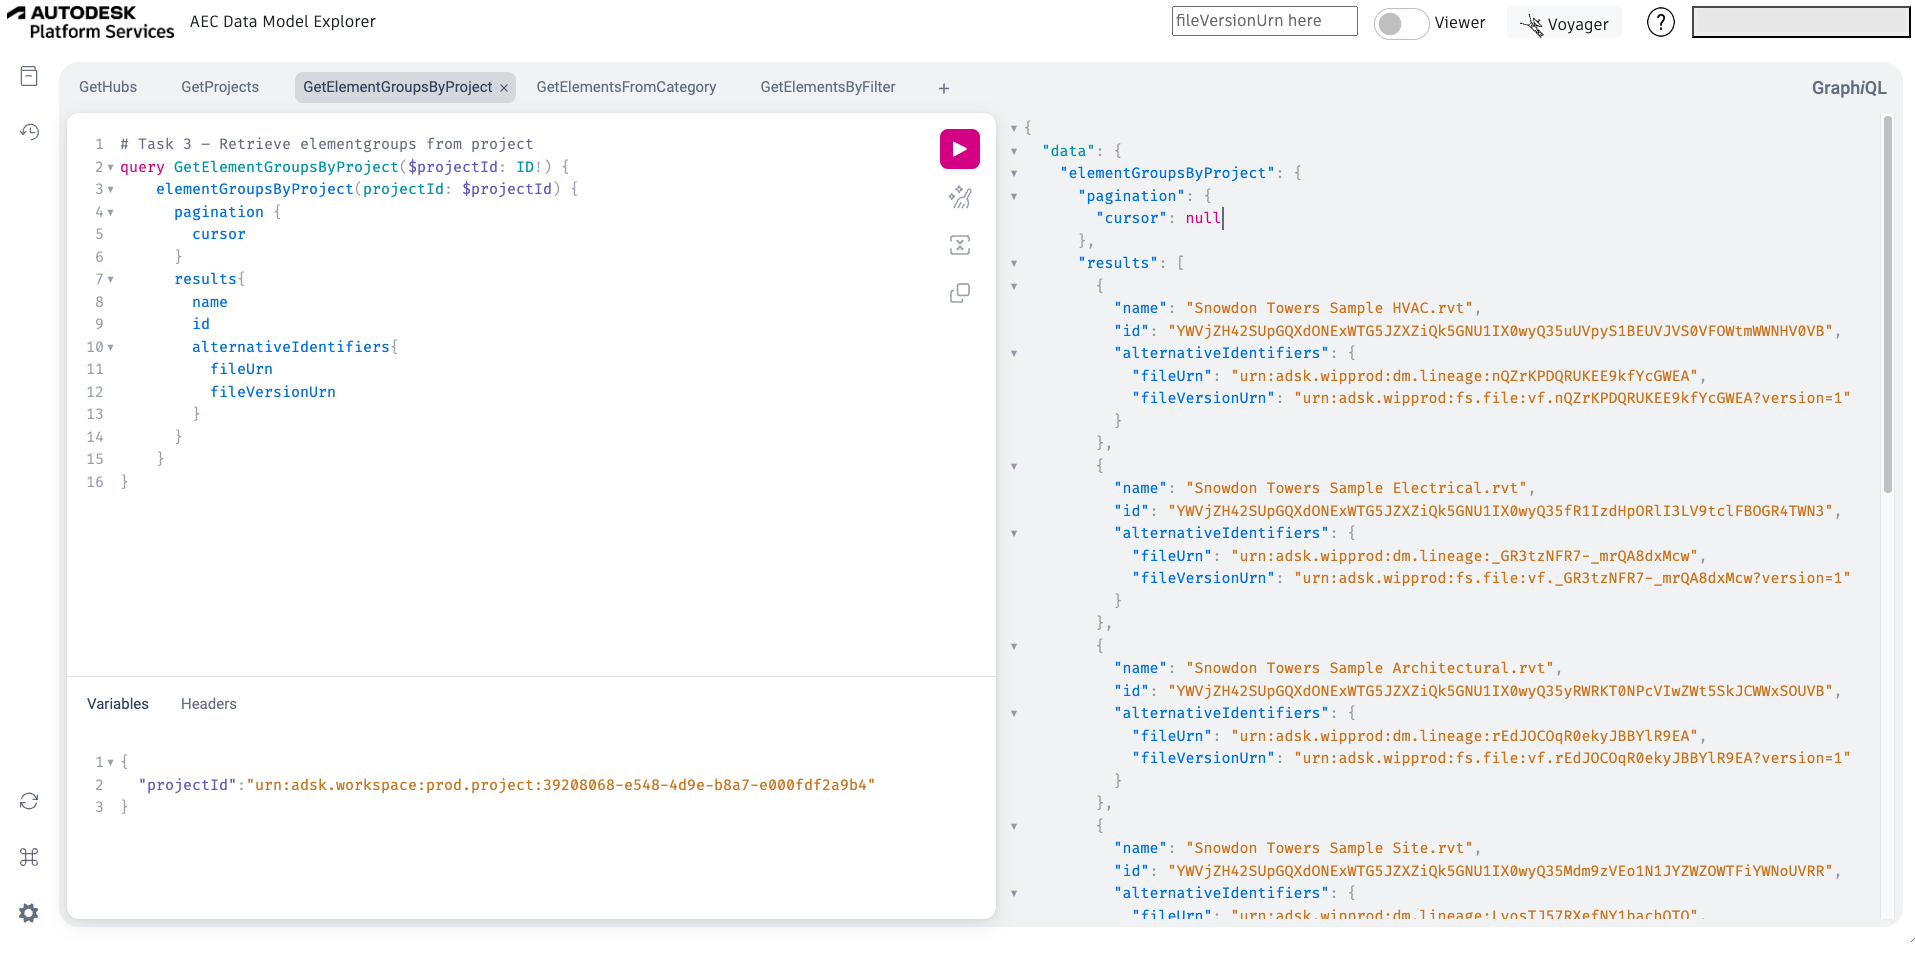This screenshot has width=1915, height=977.
Task: Select the GetElementGroupsByProject tab
Action: tap(397, 87)
